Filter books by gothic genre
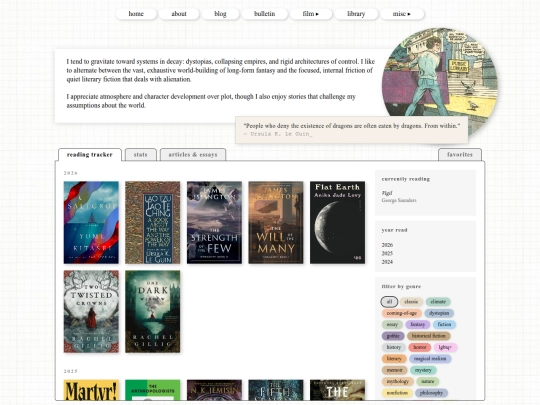 [x=393, y=336]
